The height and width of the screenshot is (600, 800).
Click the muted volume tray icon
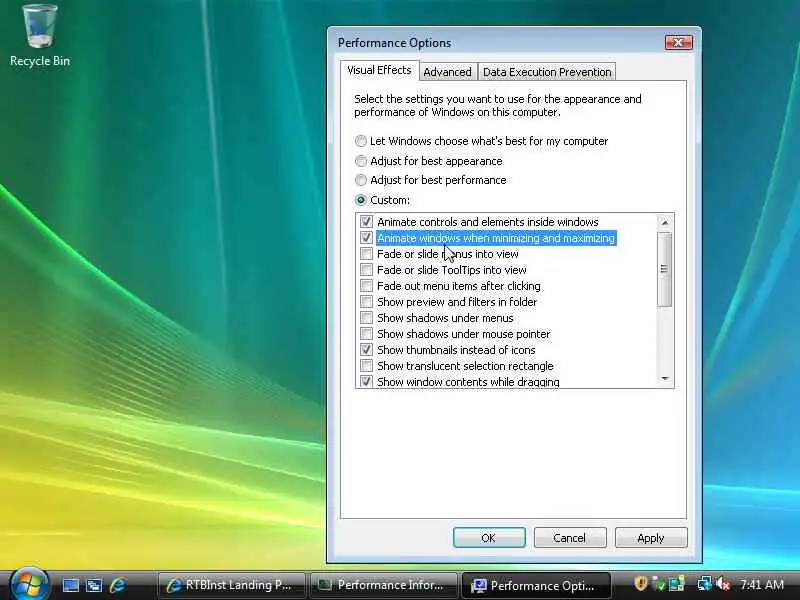723,584
